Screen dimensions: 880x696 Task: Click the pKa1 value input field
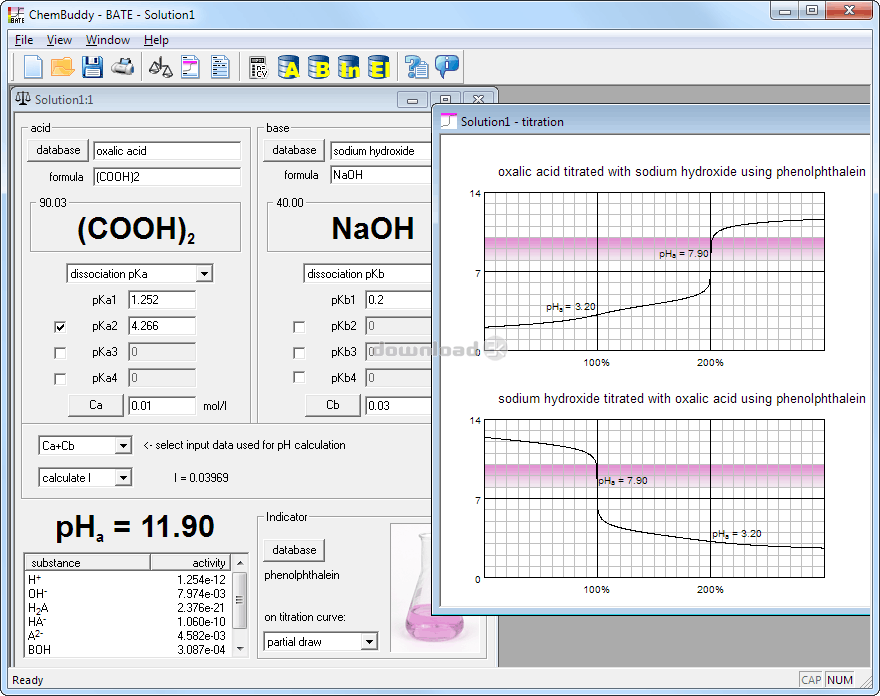pyautogui.click(x=161, y=300)
